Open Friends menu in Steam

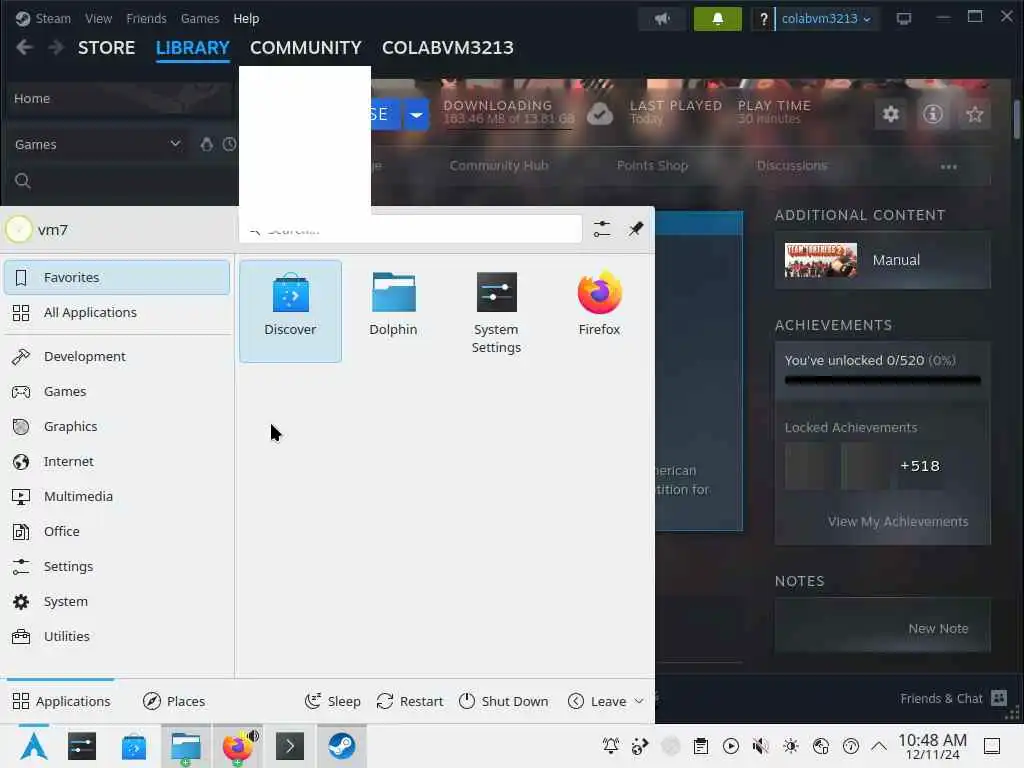coord(146,19)
